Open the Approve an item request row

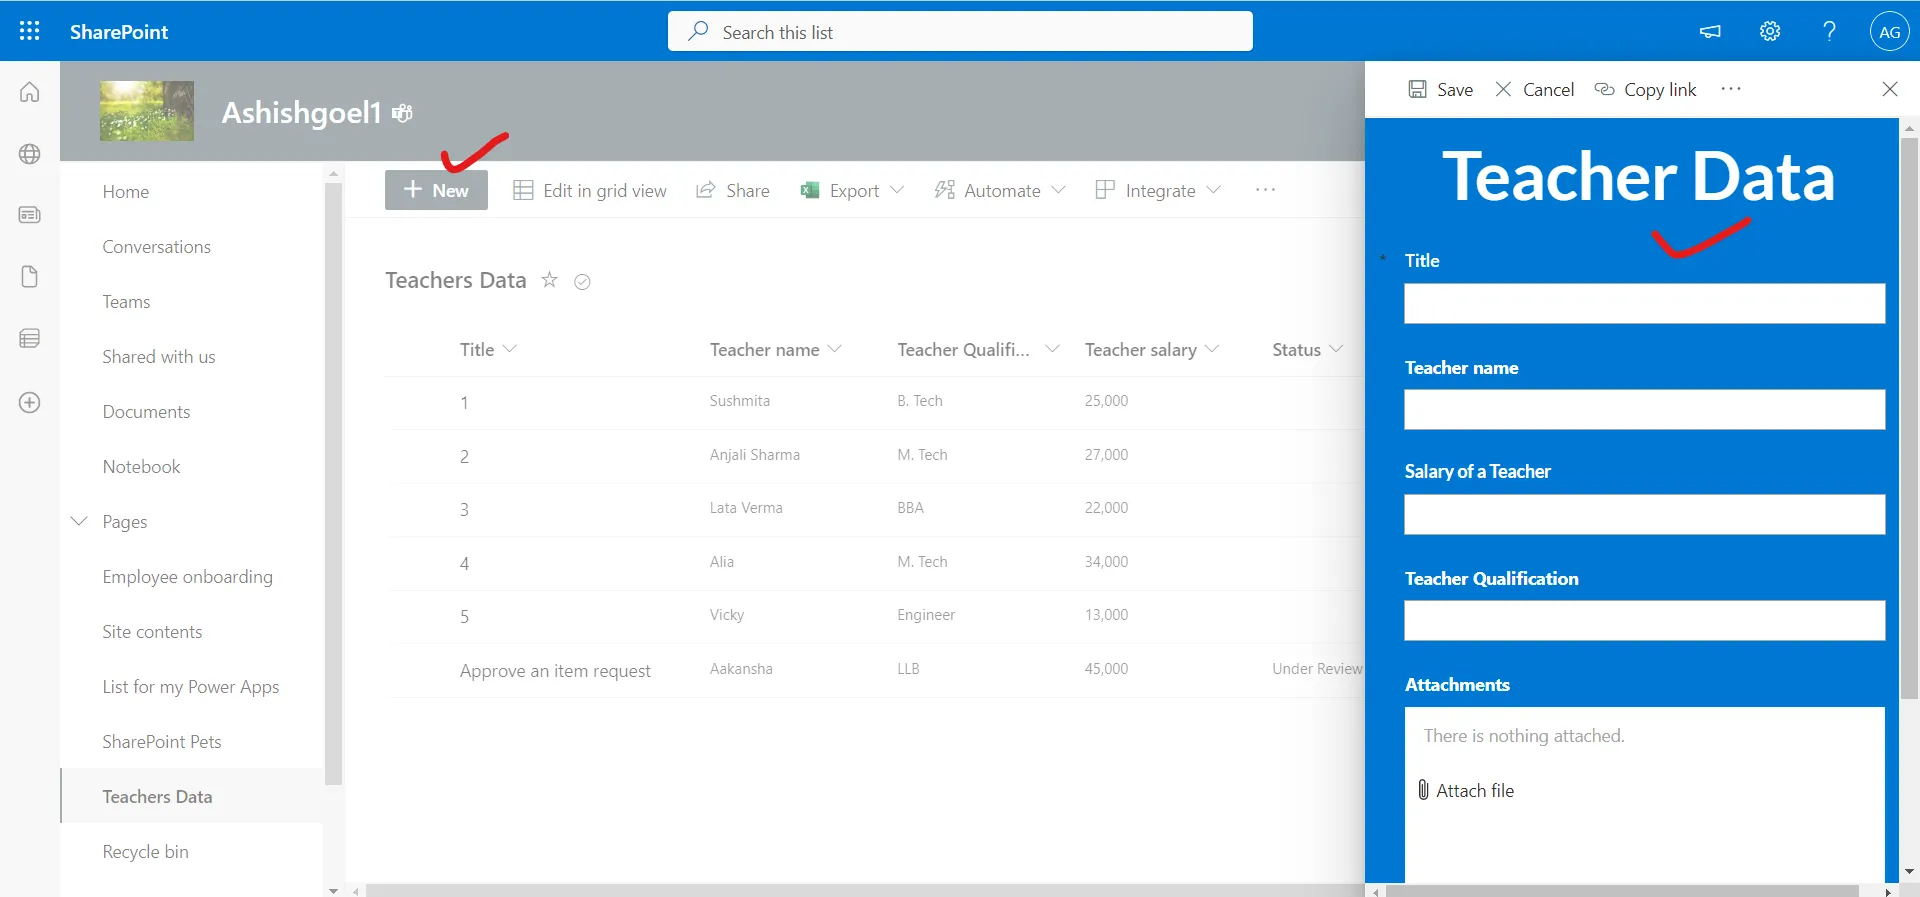pyautogui.click(x=555, y=670)
